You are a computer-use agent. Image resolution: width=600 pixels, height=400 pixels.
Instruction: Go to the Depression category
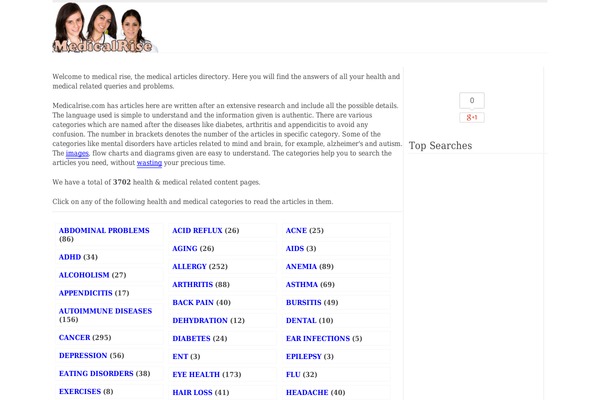click(x=83, y=356)
